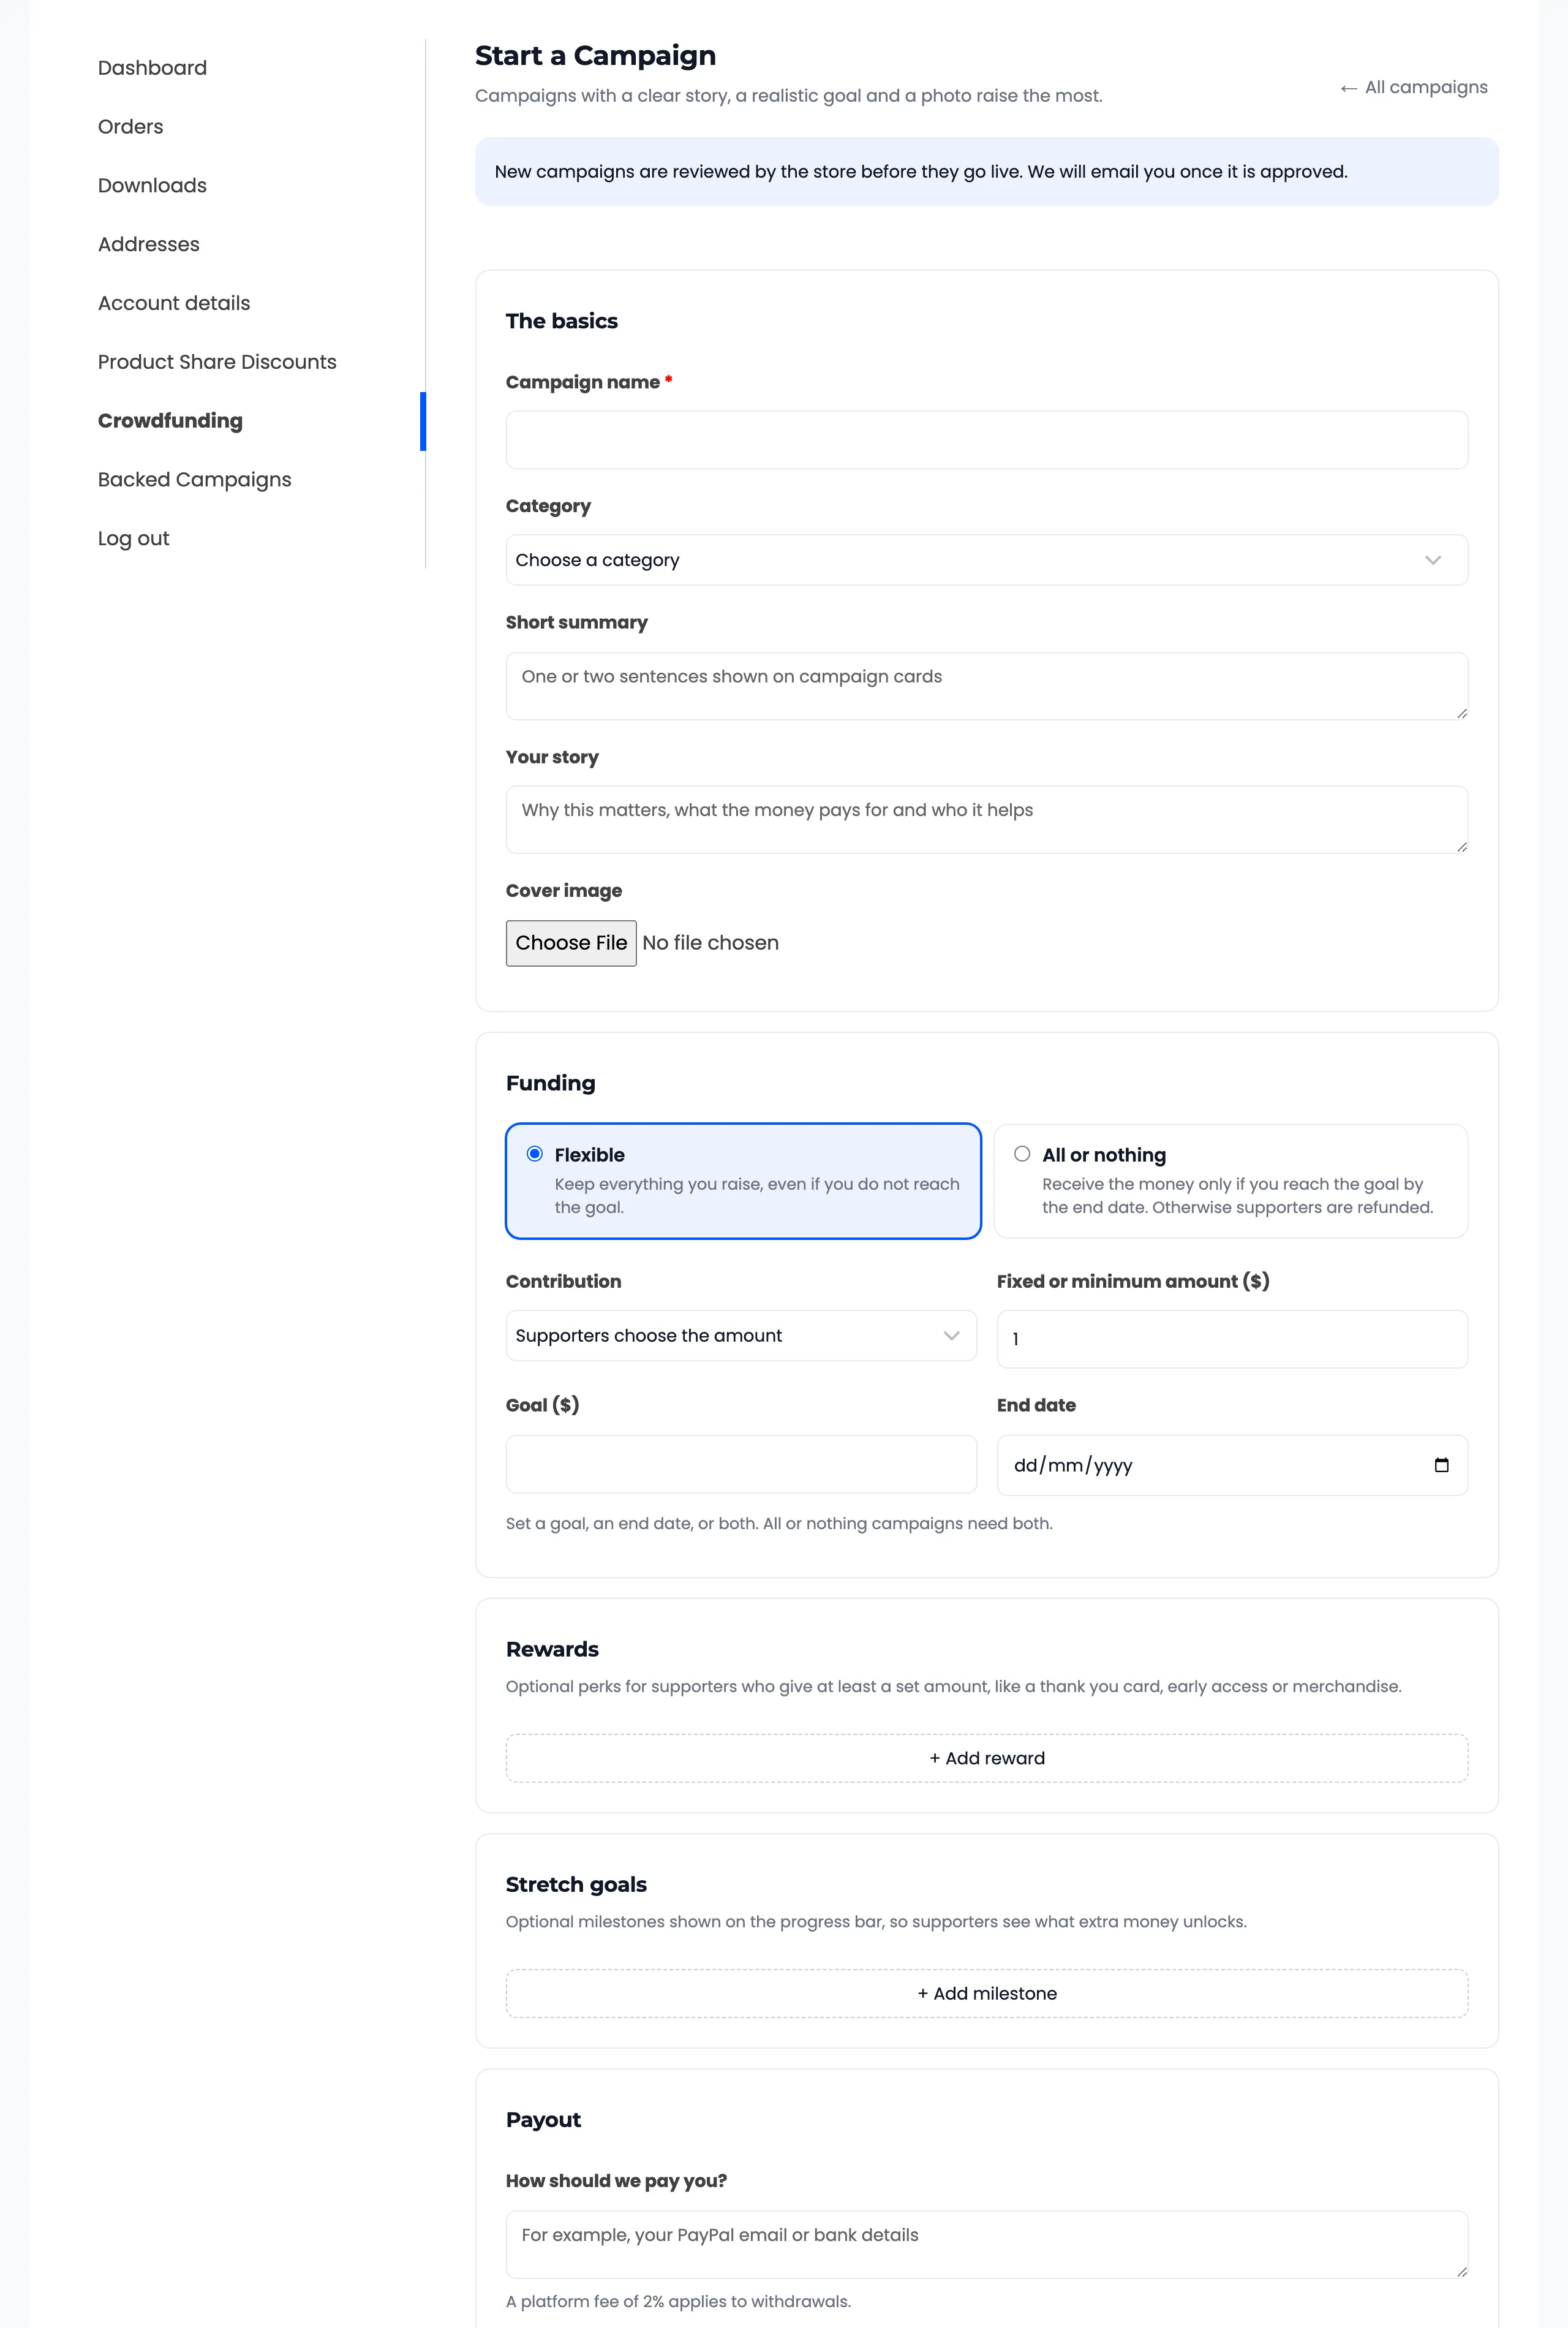
Task: Expand the Supporters choose the amount dropdown
Action: click(x=741, y=1336)
